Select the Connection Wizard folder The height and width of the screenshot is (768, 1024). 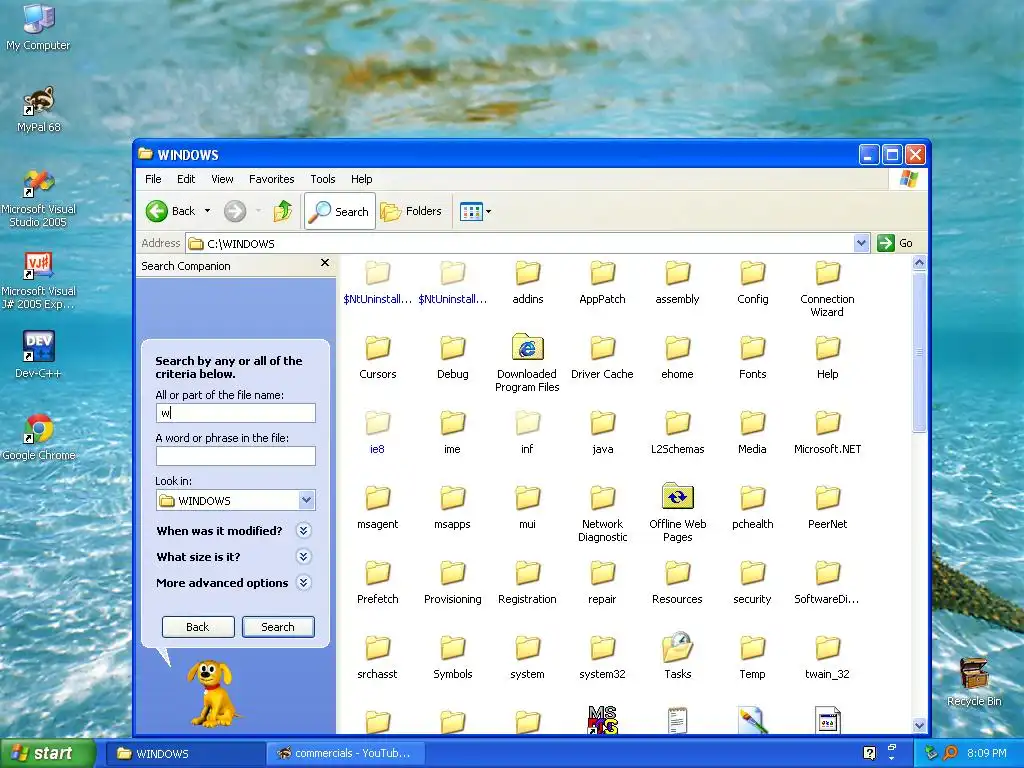(827, 289)
